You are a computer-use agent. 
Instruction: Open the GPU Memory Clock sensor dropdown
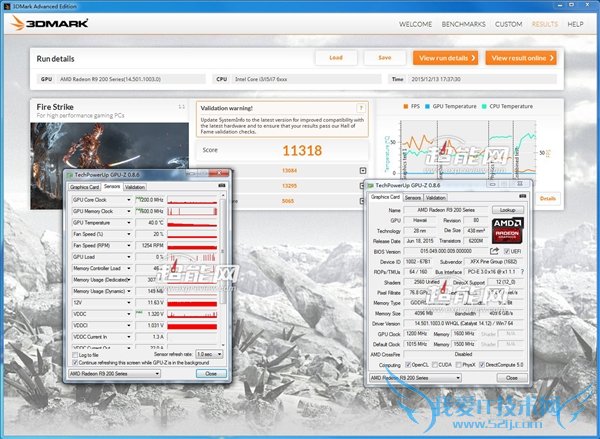tap(129, 211)
